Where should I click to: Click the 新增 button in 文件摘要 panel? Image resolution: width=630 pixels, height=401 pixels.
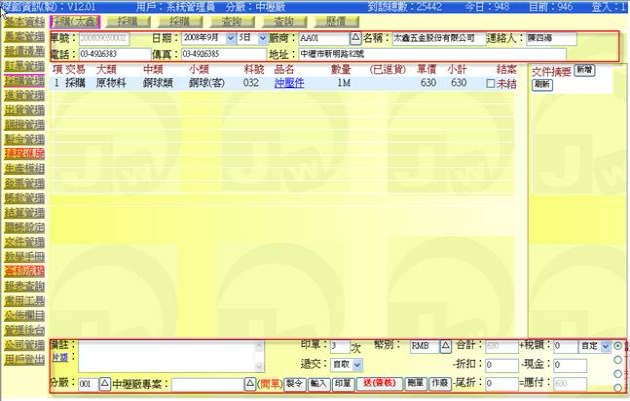pyautogui.click(x=583, y=71)
